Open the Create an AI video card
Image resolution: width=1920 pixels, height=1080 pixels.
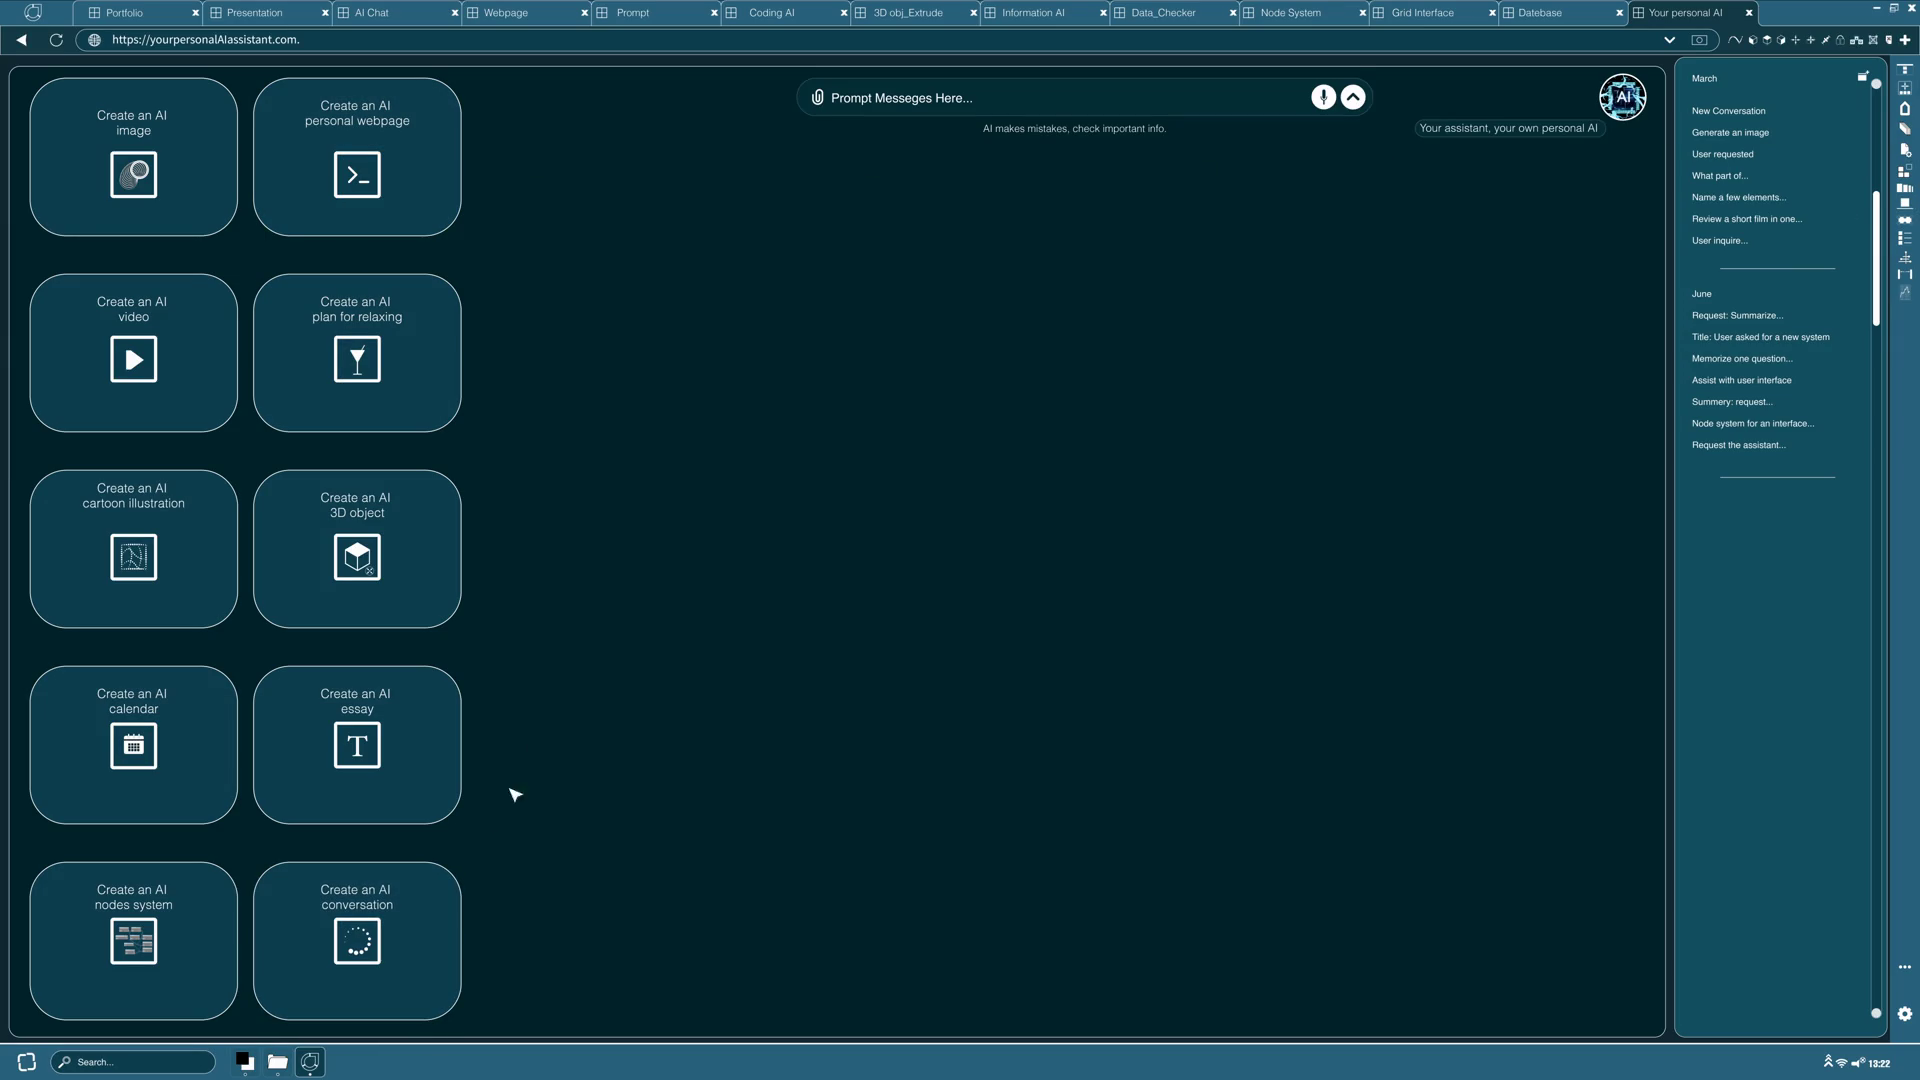point(133,352)
